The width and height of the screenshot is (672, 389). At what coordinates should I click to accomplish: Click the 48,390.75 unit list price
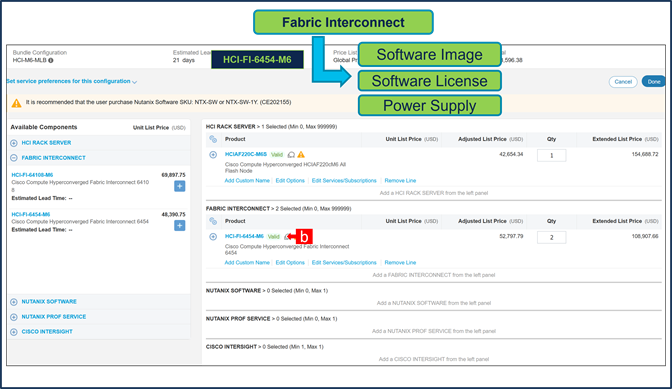(x=174, y=214)
